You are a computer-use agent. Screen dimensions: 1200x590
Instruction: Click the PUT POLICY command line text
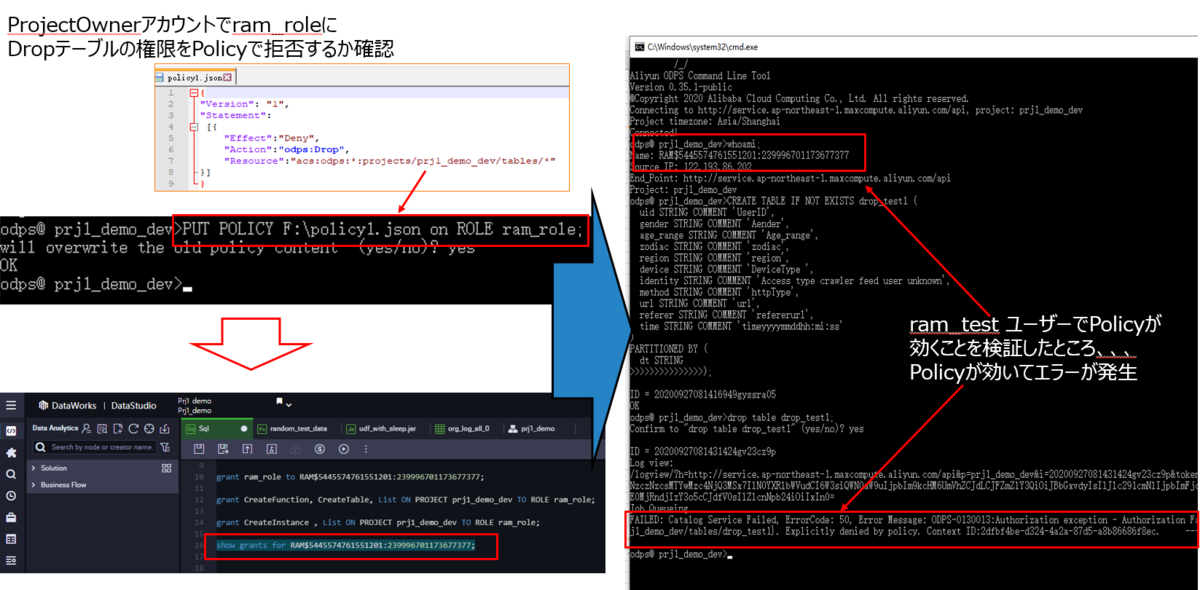pos(380,229)
